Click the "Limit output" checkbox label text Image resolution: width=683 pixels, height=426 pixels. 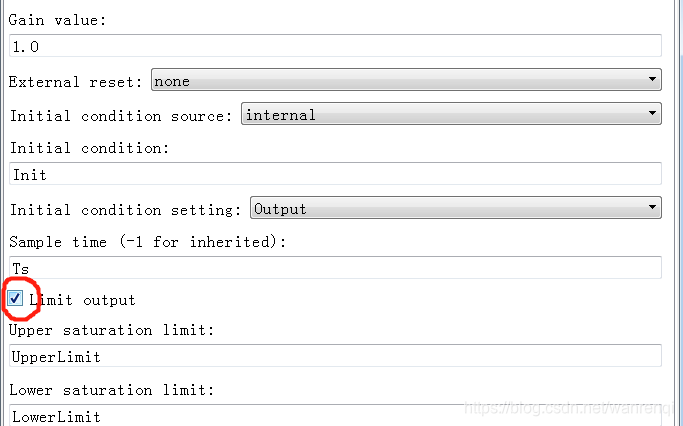coord(82,300)
